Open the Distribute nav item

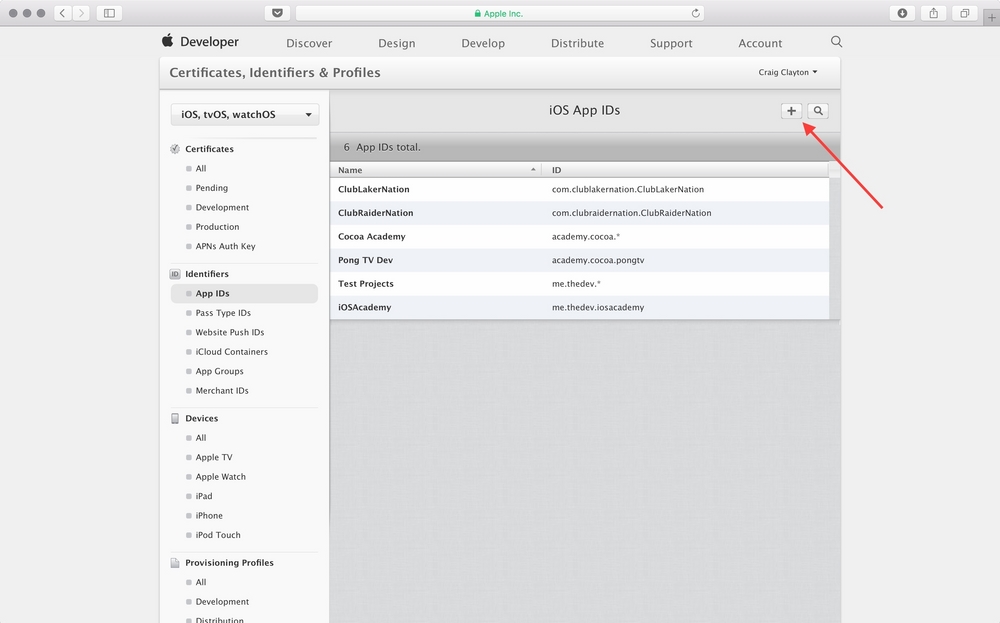pos(577,43)
